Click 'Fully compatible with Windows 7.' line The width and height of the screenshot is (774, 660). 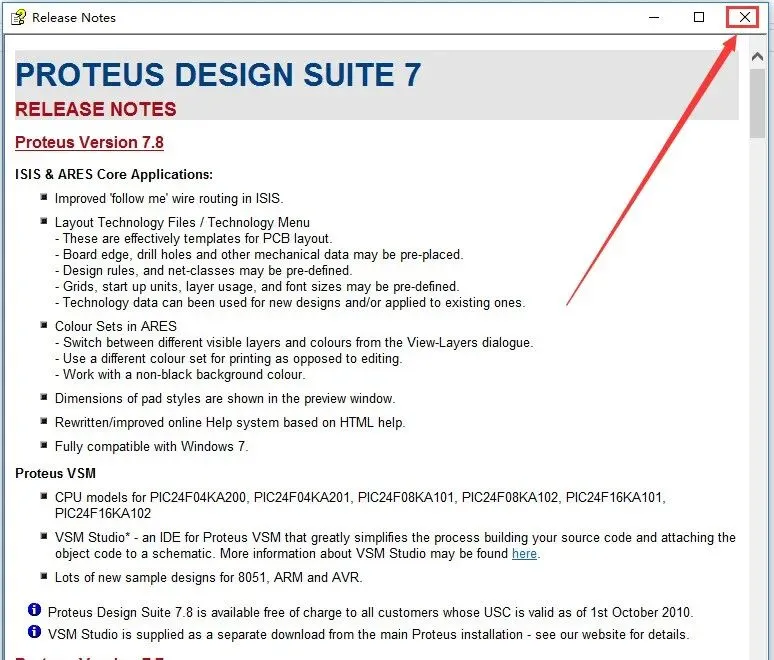tap(152, 446)
